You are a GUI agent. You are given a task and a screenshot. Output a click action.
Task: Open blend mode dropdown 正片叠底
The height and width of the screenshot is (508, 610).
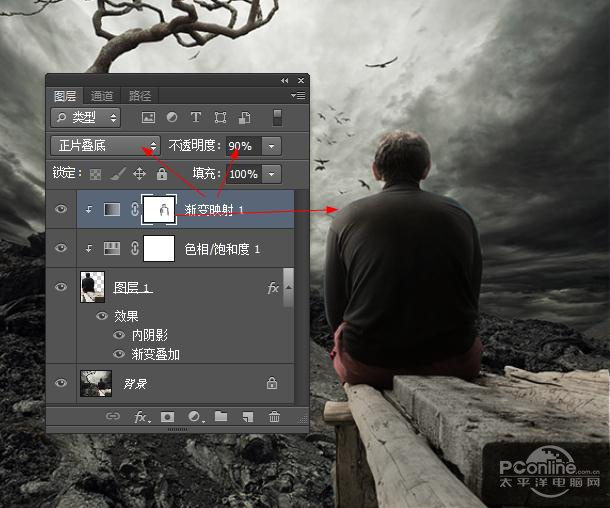pyautogui.click(x=105, y=146)
